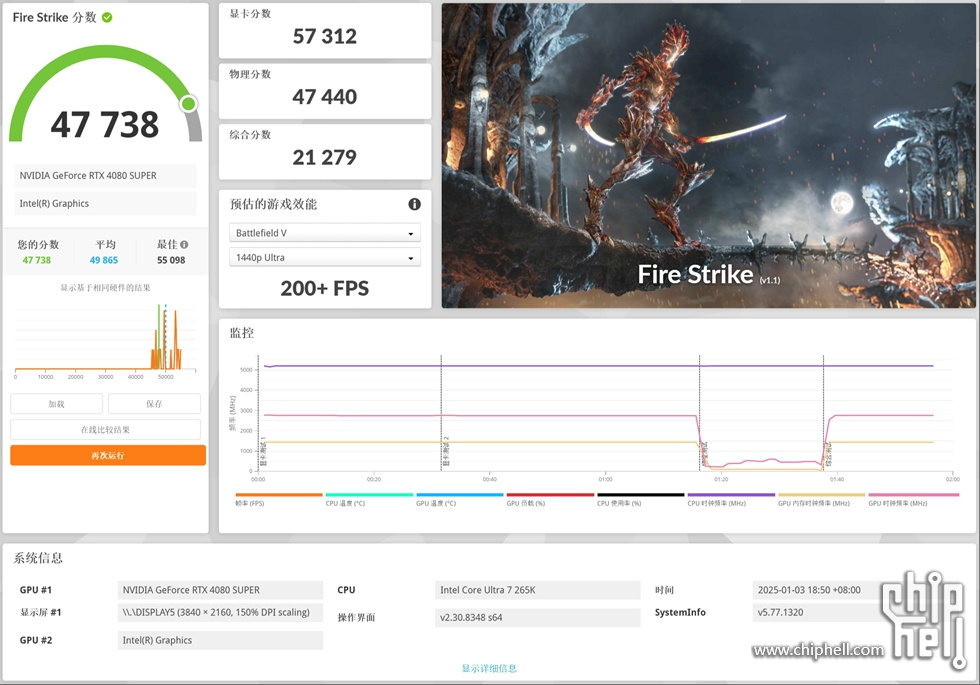
Task: Toggle the CPU 温度 legend swatch
Action: [x=369, y=495]
